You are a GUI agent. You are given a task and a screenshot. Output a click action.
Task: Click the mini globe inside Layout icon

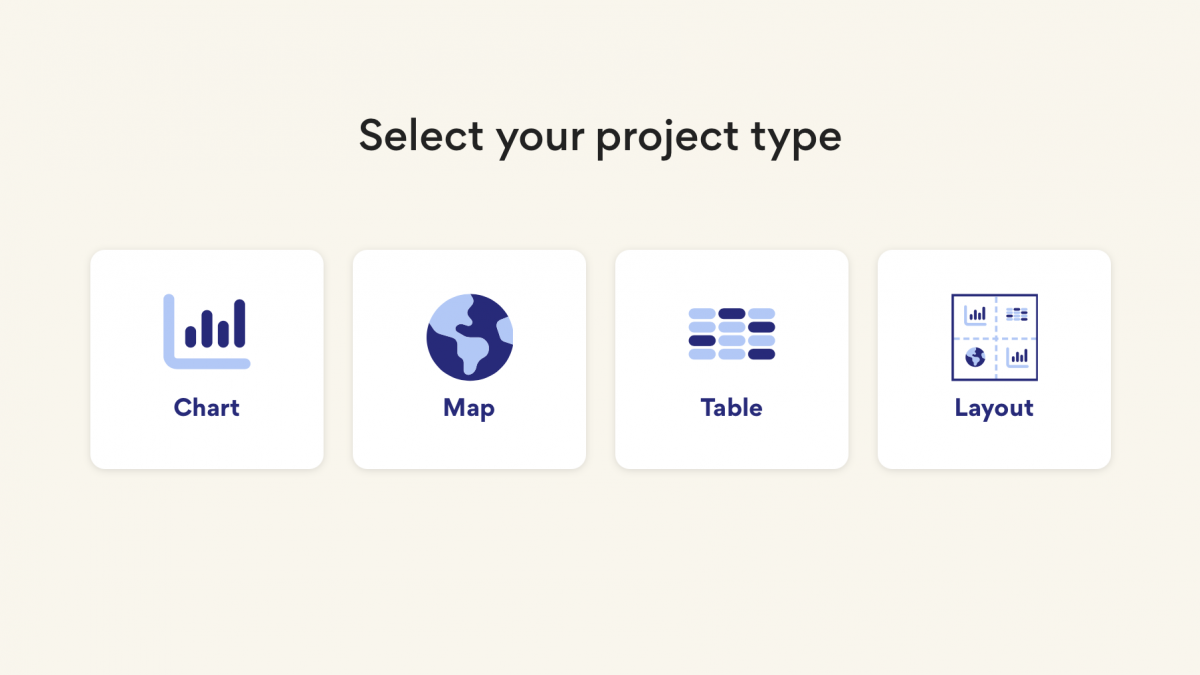click(975, 357)
